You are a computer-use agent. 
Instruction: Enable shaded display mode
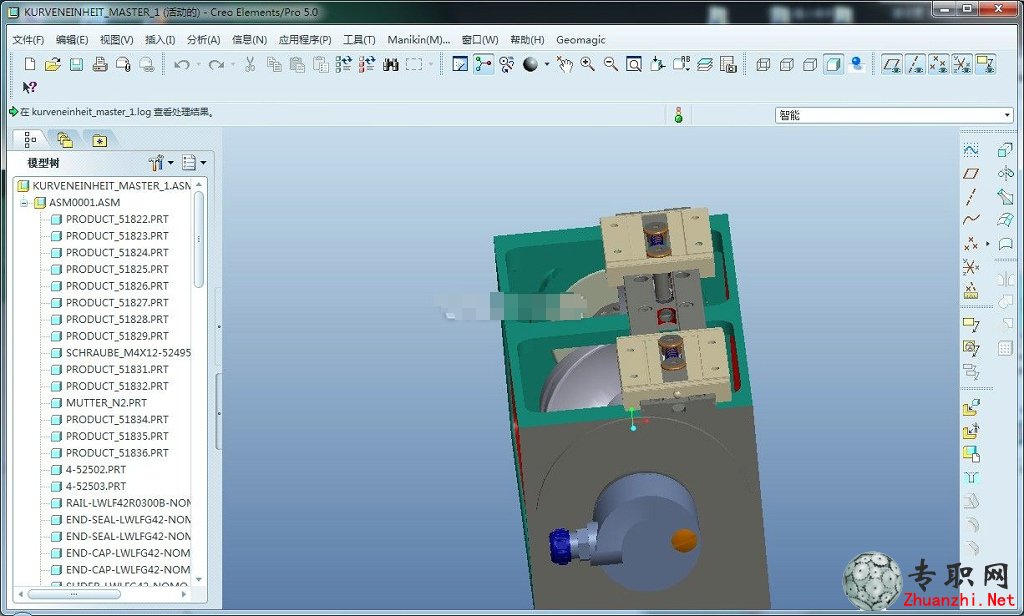pos(833,64)
